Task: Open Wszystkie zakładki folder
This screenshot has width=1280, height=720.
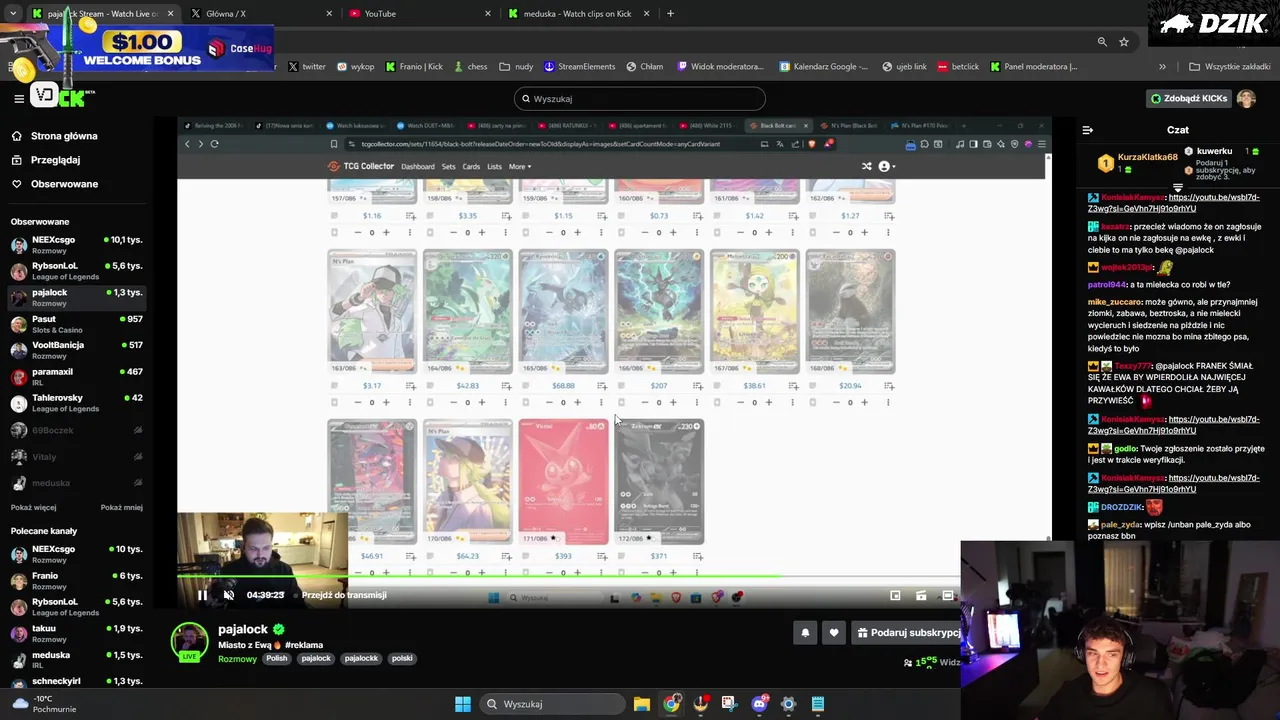Action: pyautogui.click(x=1229, y=67)
